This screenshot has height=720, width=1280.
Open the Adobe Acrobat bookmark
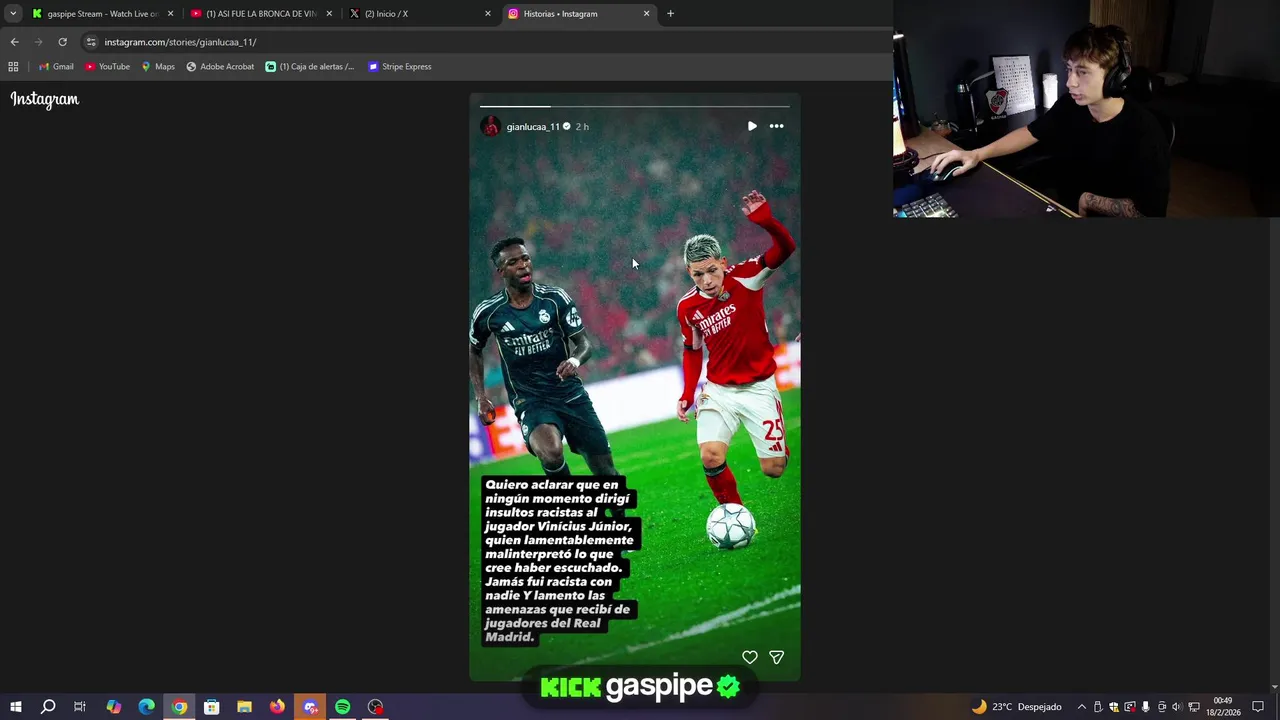coord(220,67)
